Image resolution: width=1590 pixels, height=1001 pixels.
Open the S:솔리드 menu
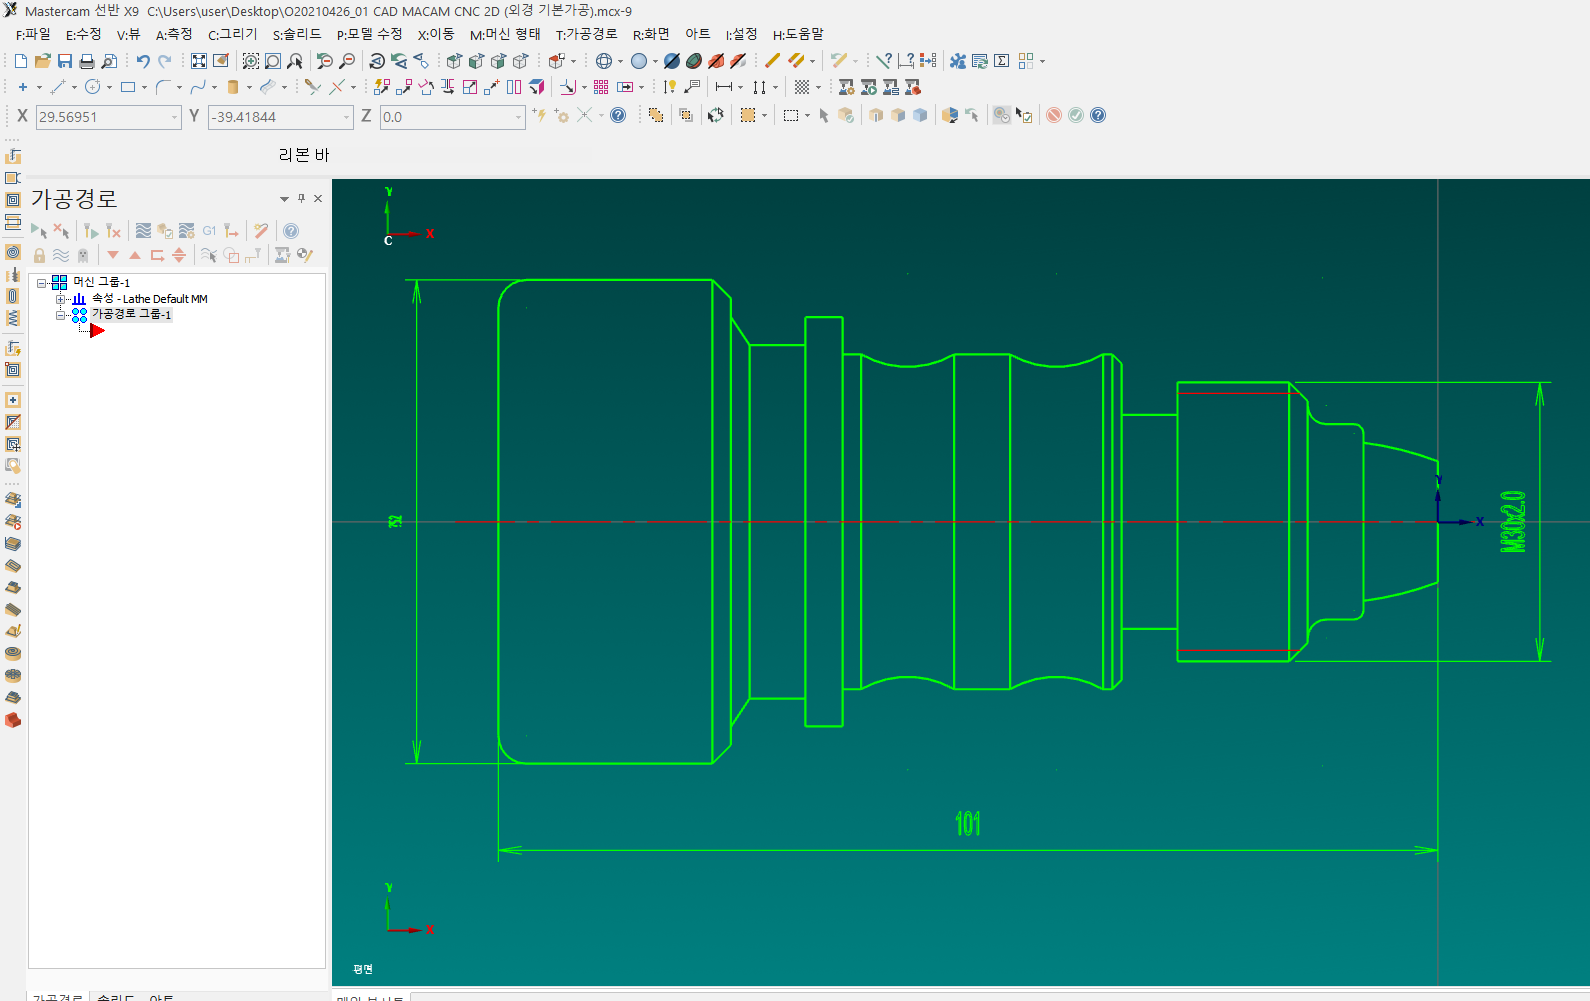click(297, 34)
